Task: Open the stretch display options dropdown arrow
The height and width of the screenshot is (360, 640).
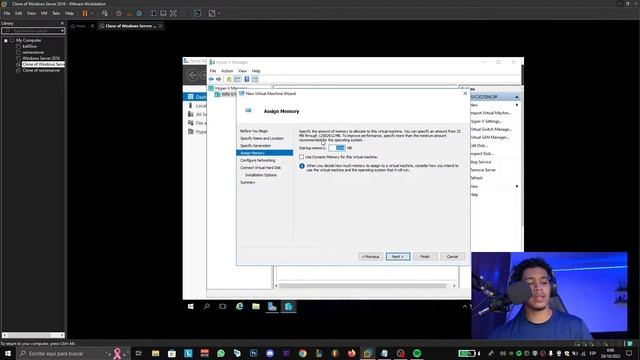Action: click(219, 13)
